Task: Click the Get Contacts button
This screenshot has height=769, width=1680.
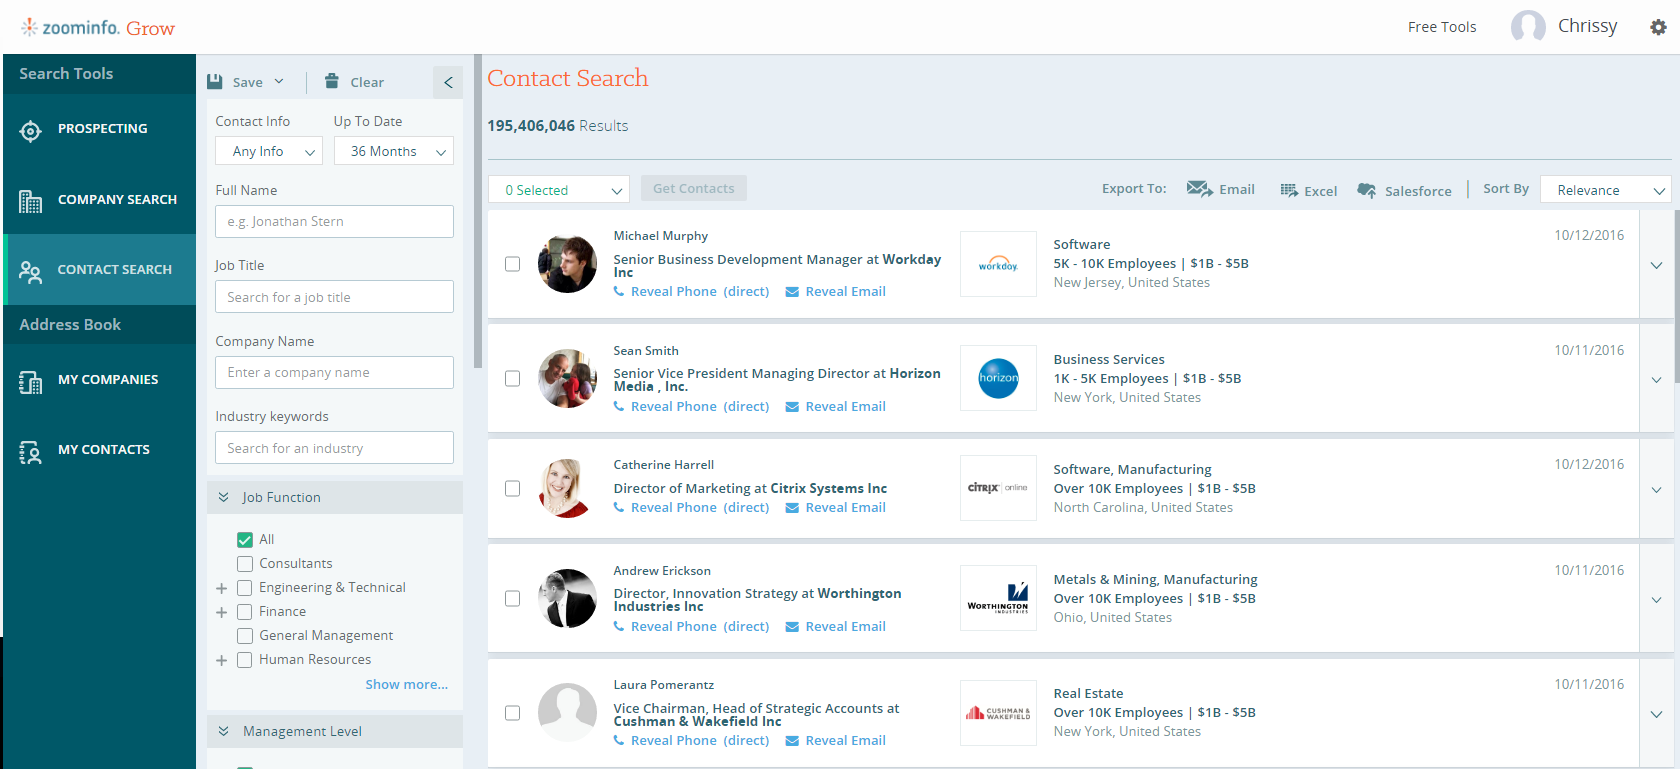Action: [694, 188]
